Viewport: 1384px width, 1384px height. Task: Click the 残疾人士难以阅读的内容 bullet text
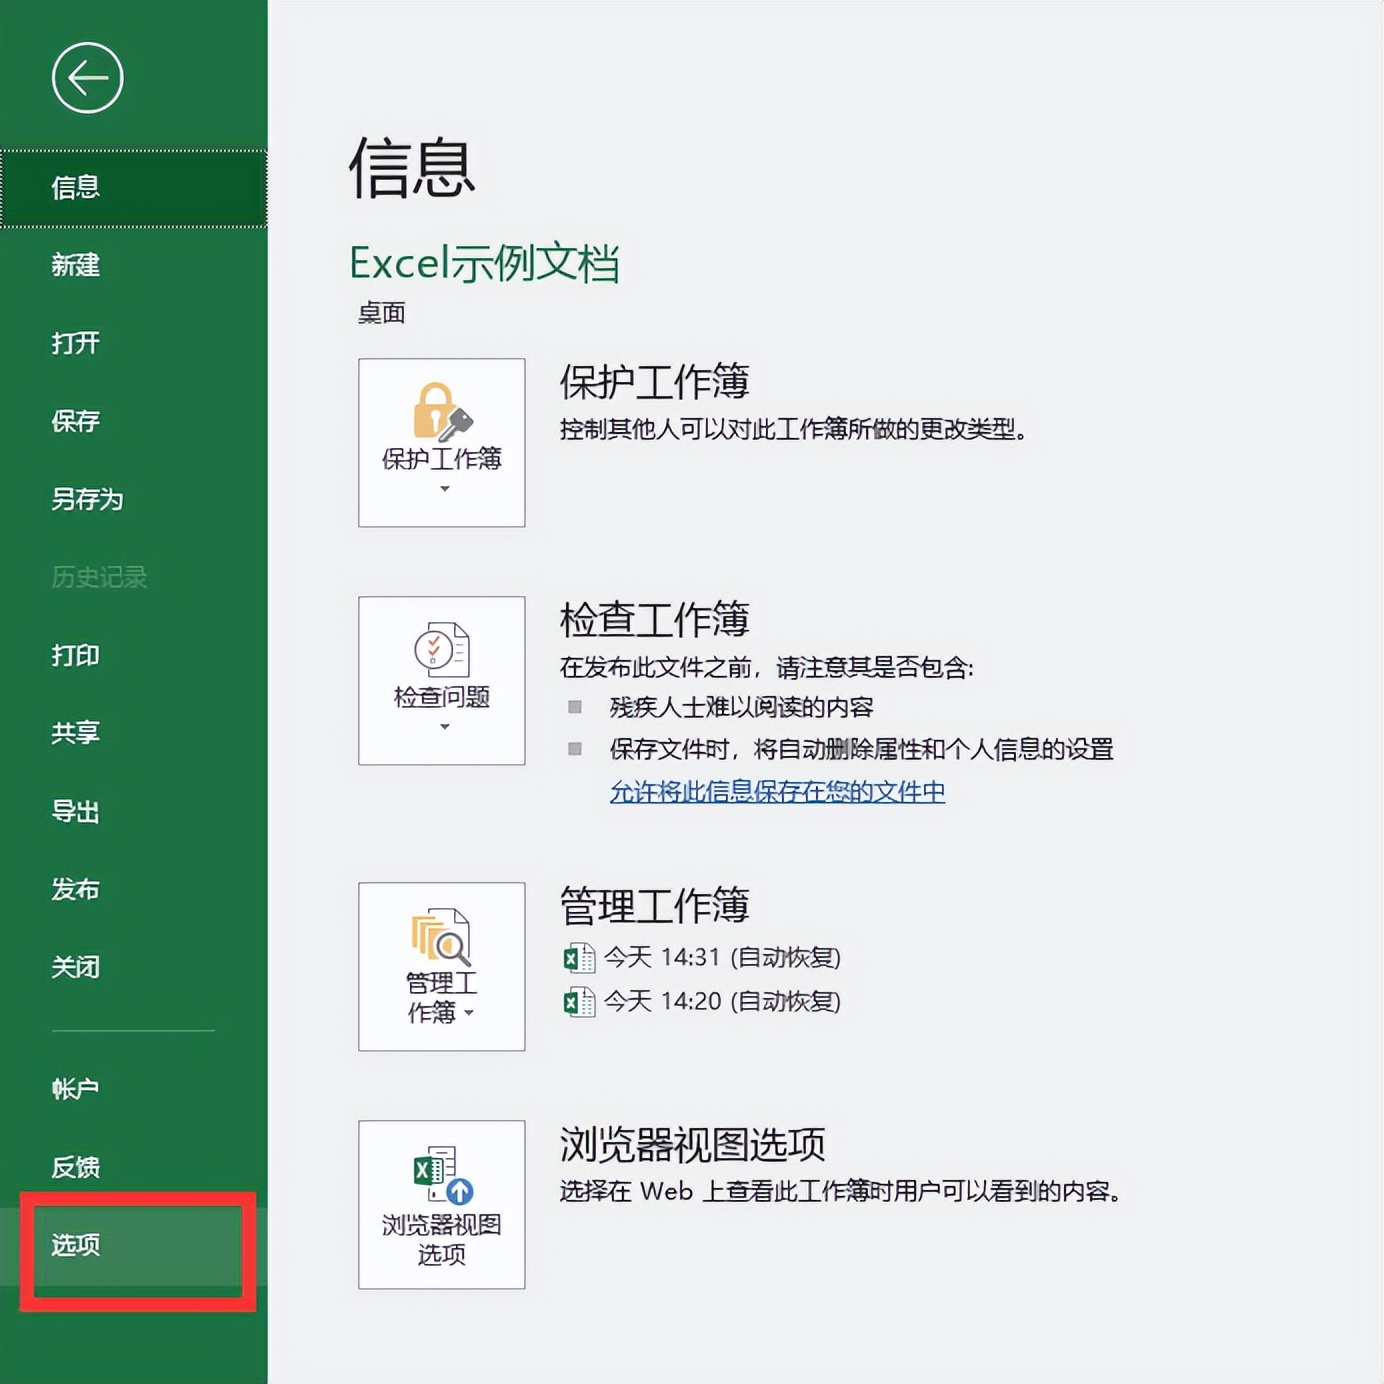point(742,708)
